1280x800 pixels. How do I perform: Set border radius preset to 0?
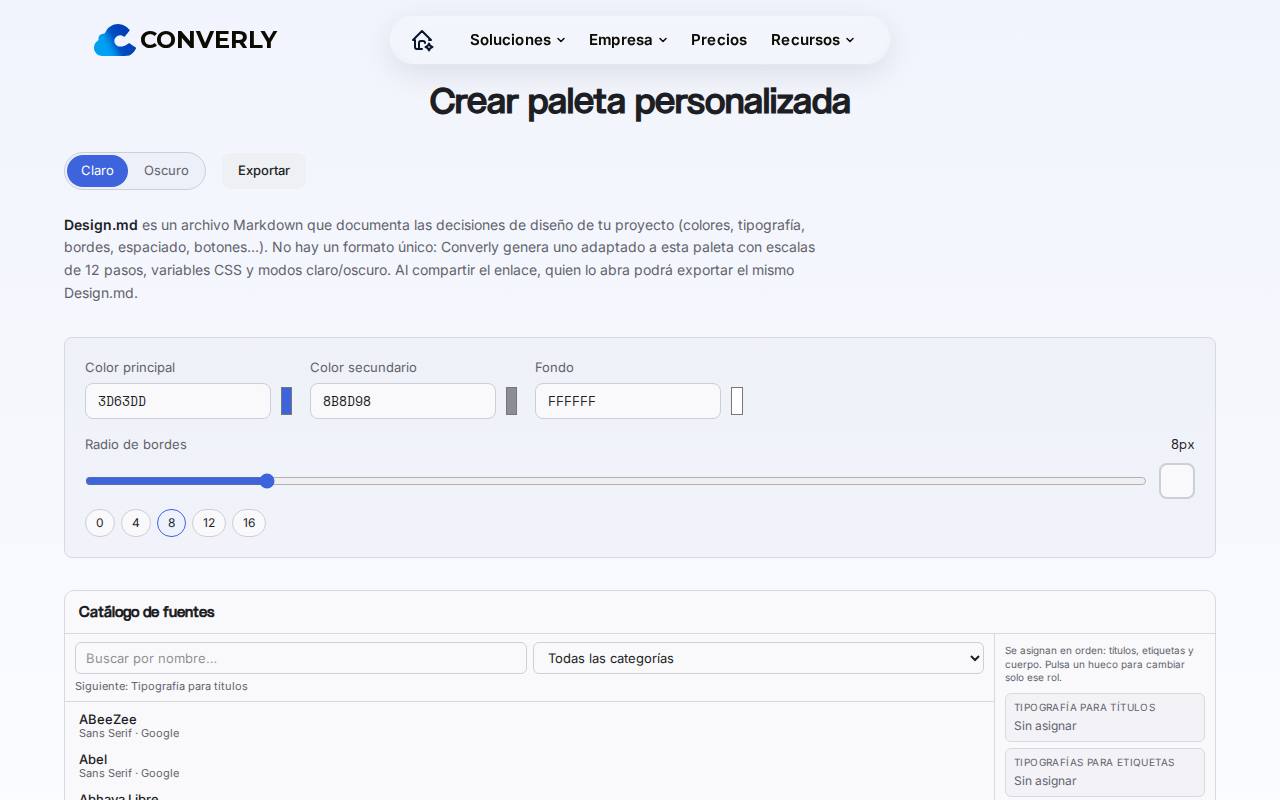point(100,523)
